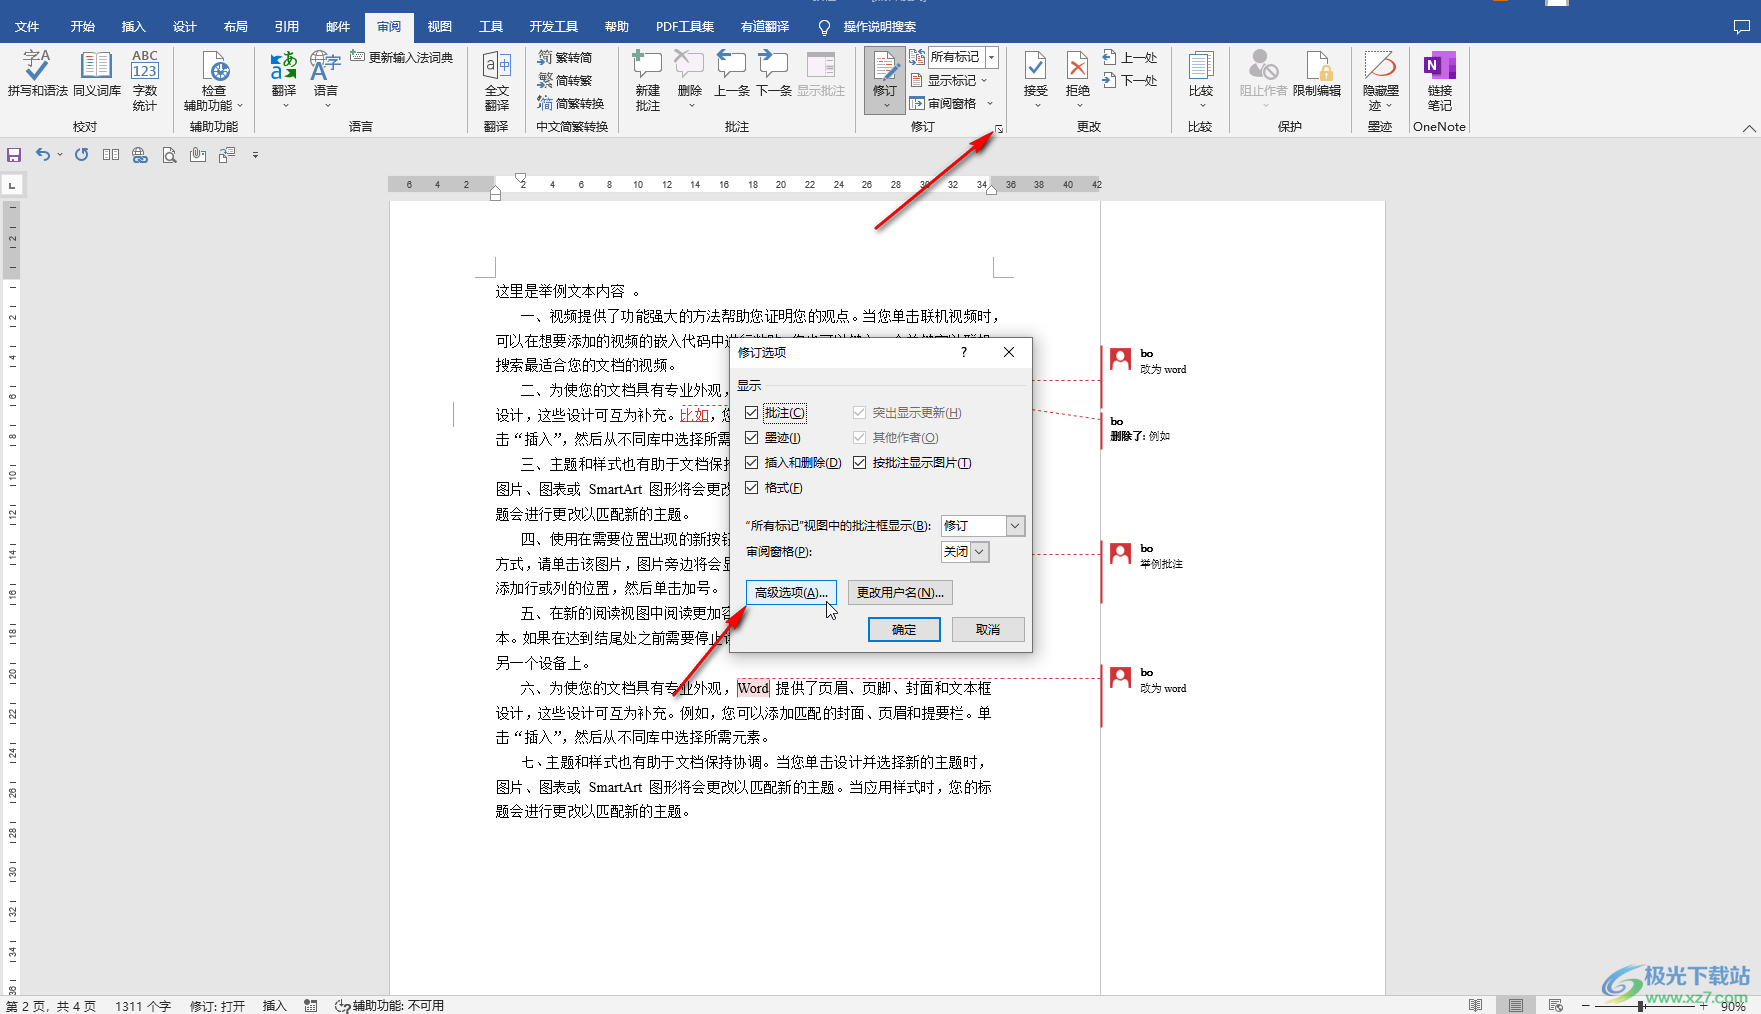The width and height of the screenshot is (1761, 1014).
Task: Confirm dialog with OK (确定)
Action: pos(904,629)
